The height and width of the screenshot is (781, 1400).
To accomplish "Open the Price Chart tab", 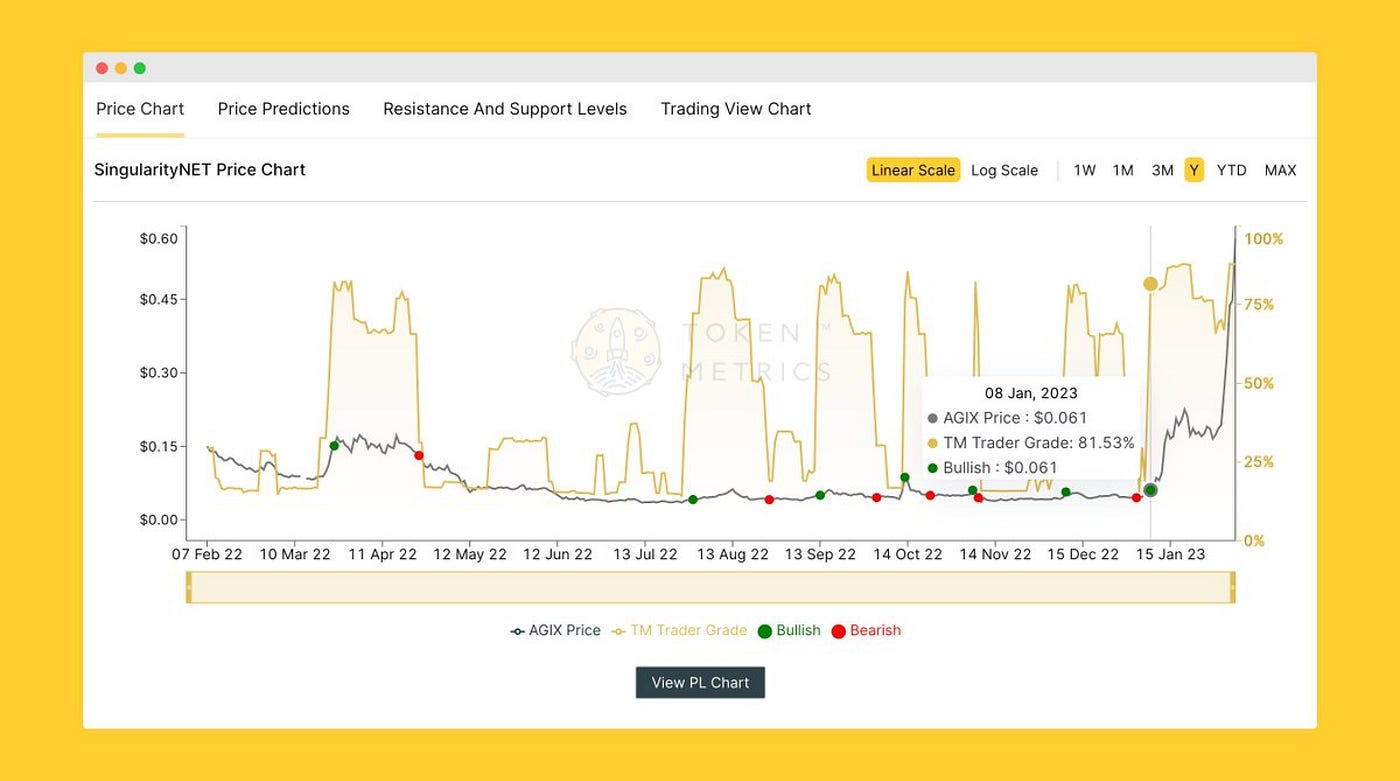I will click(140, 109).
